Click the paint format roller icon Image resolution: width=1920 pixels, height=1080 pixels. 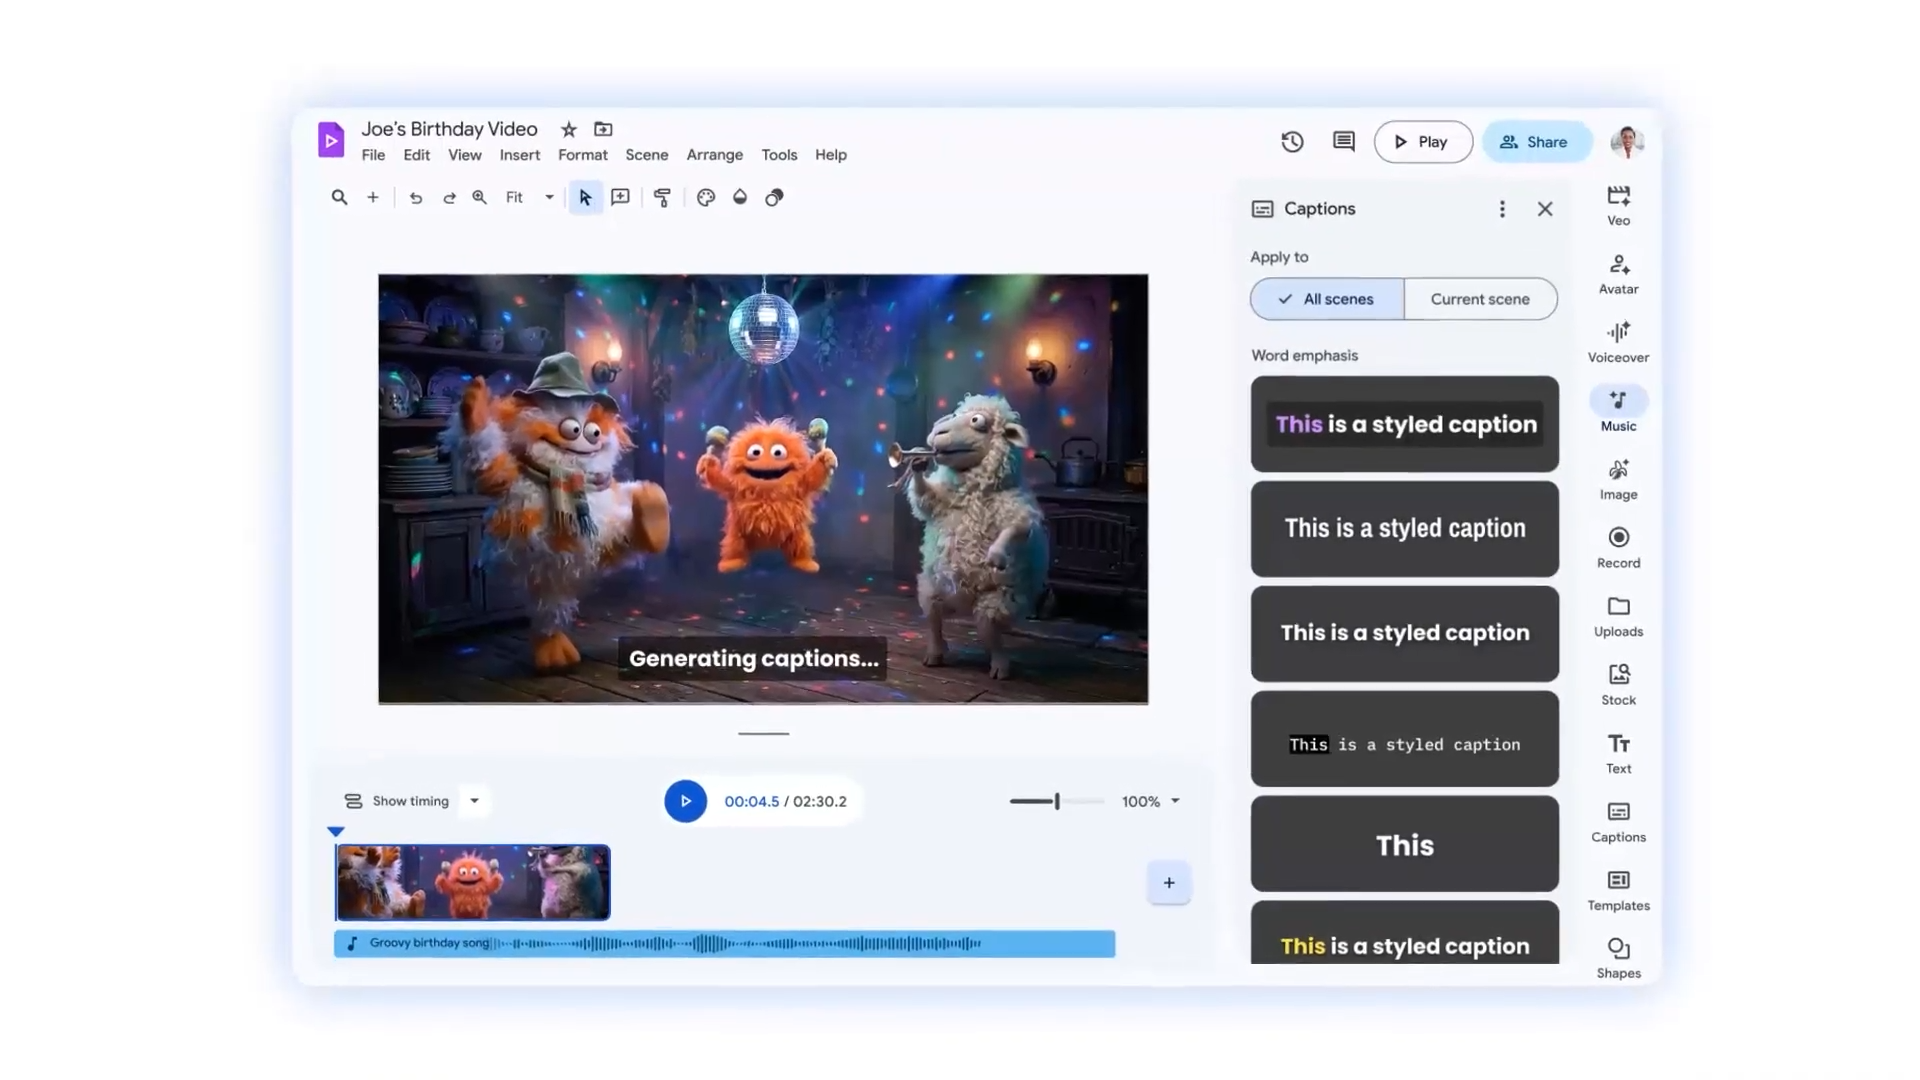coord(662,198)
